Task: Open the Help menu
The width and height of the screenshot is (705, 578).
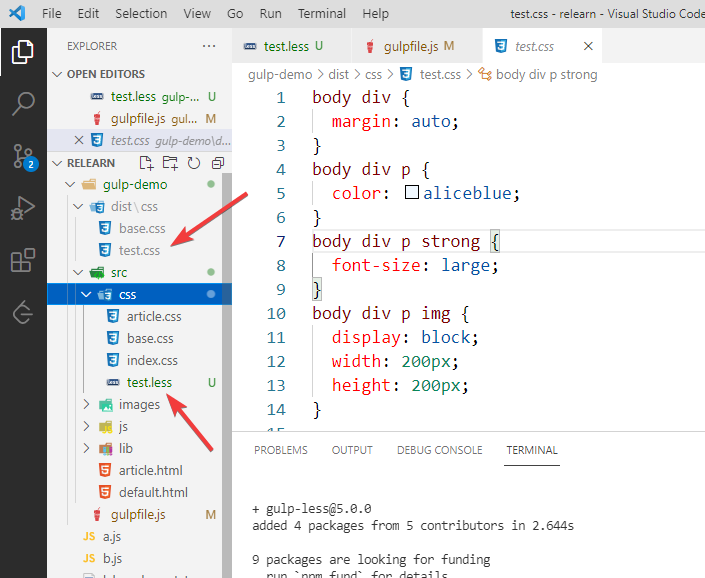Action: click(375, 13)
